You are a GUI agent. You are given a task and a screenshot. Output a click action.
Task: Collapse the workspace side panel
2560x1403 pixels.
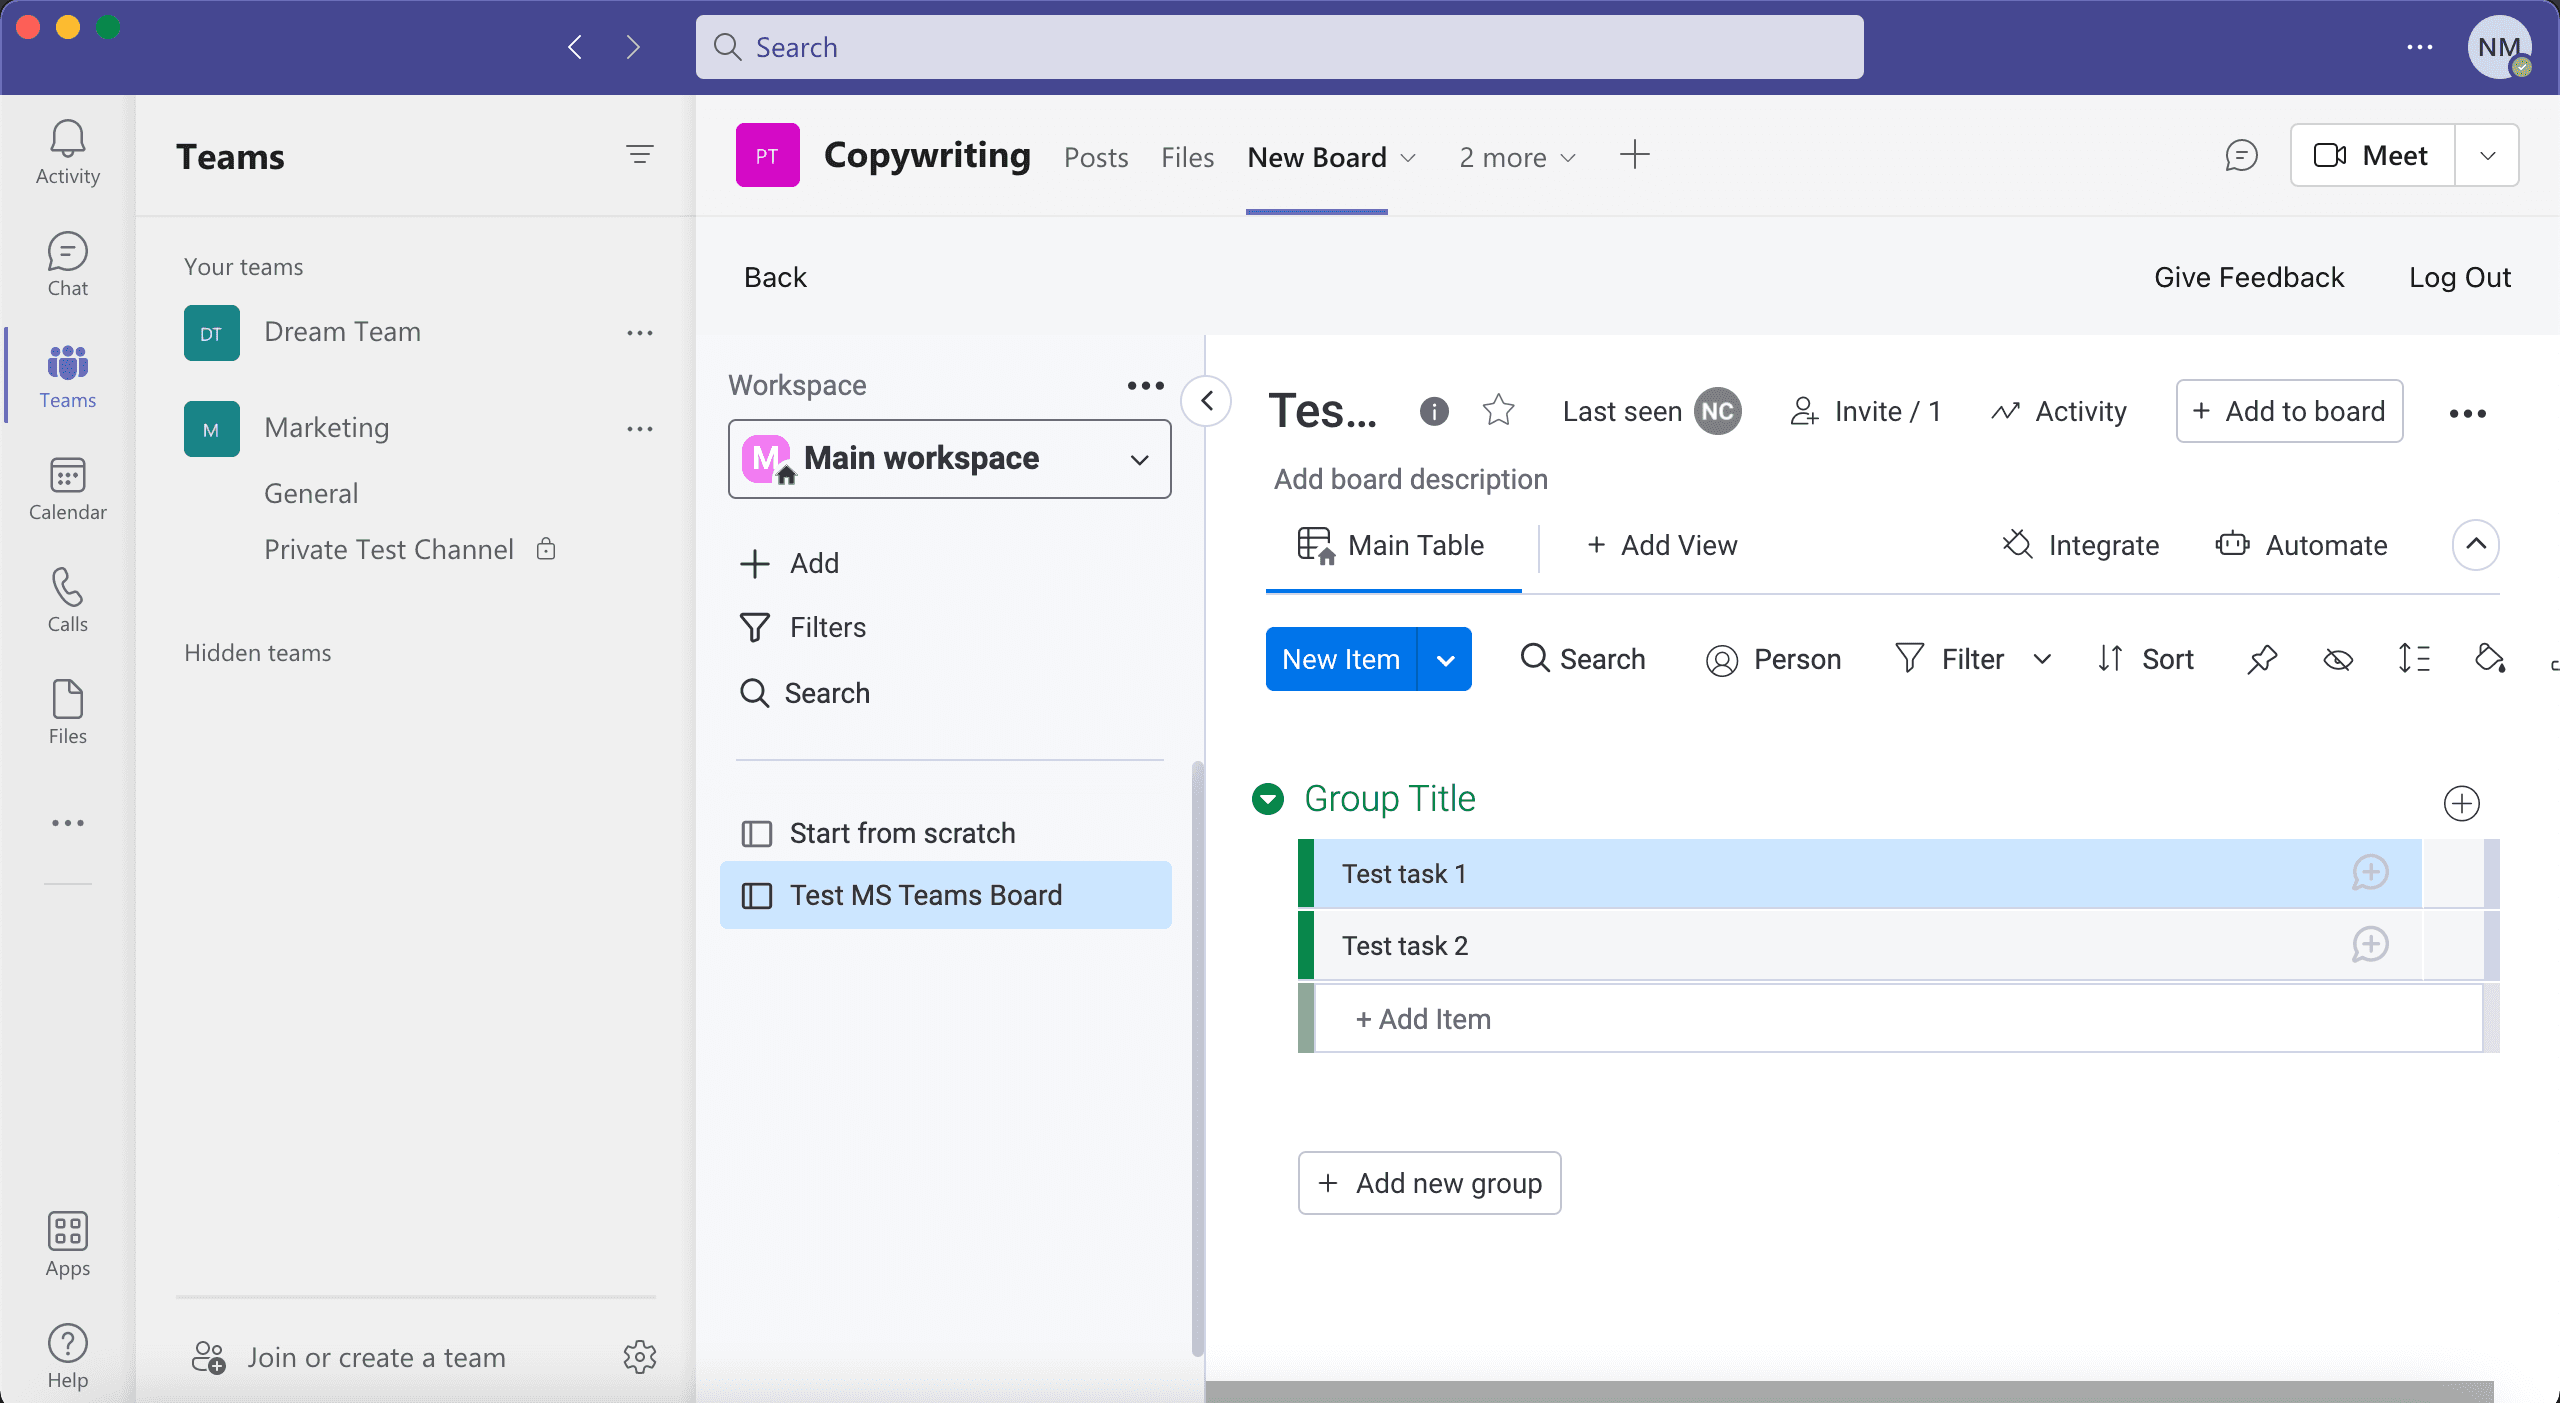click(1207, 401)
